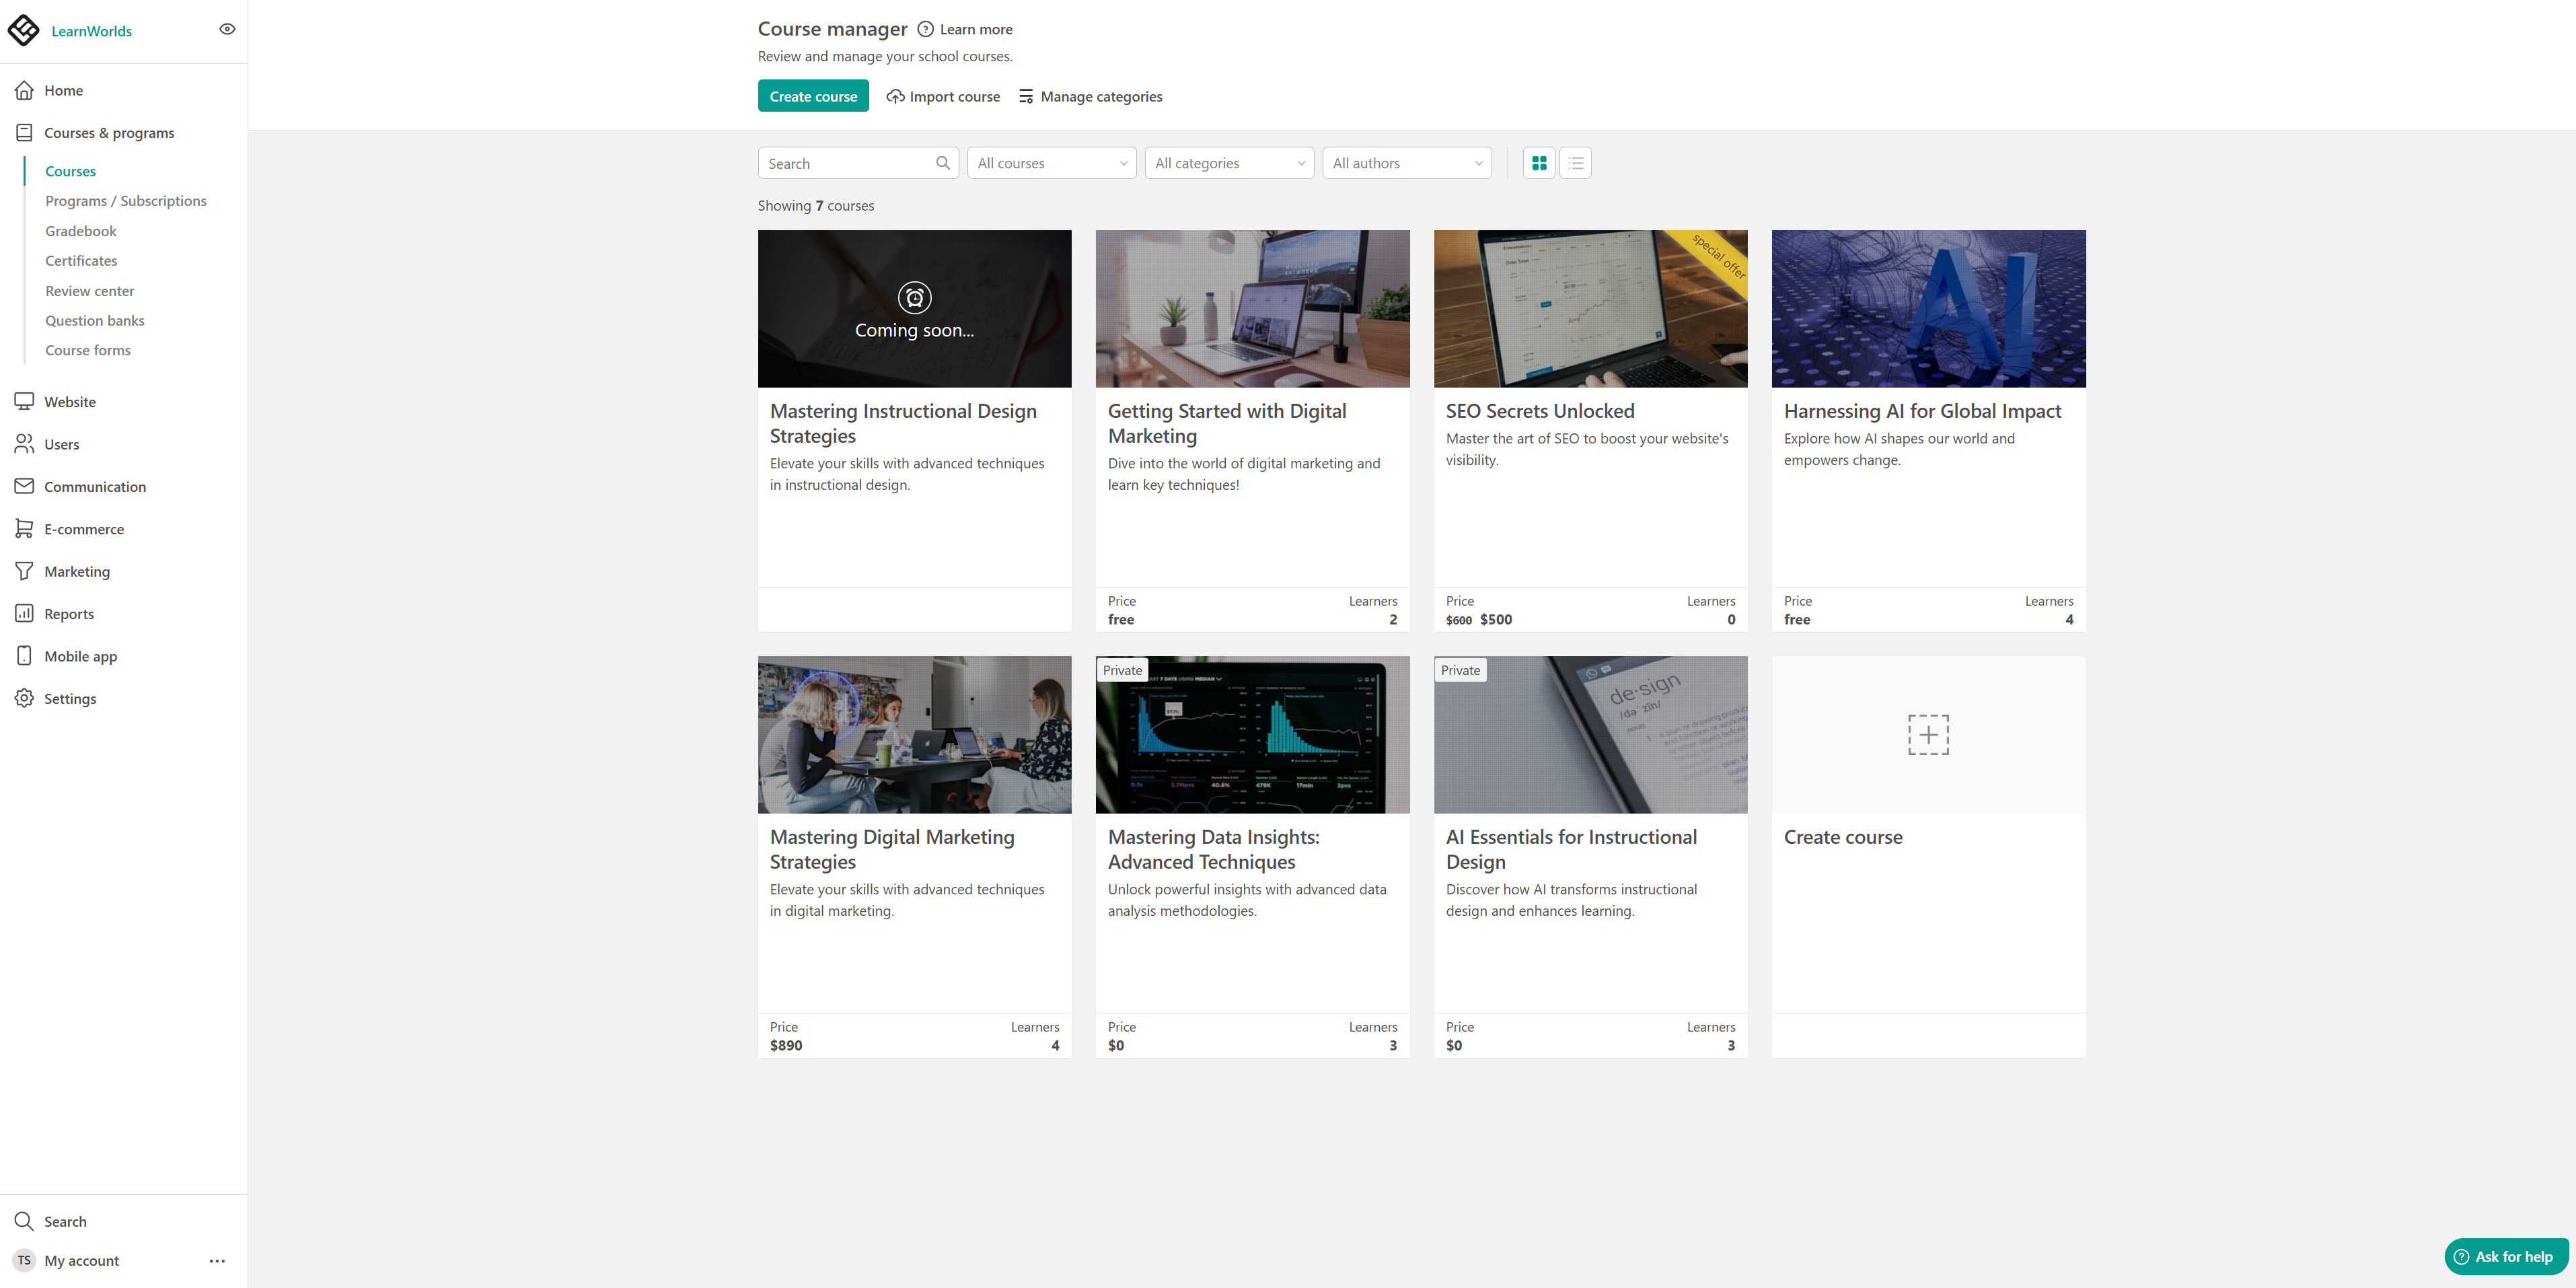
Task: Open the All courses dropdown
Action: tap(1051, 163)
